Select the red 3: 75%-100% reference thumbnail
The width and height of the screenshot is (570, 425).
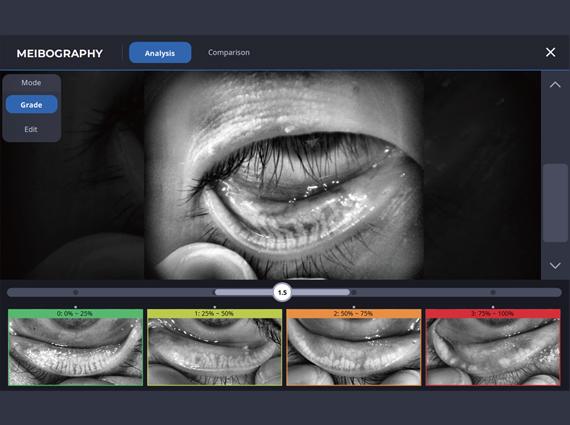point(493,347)
